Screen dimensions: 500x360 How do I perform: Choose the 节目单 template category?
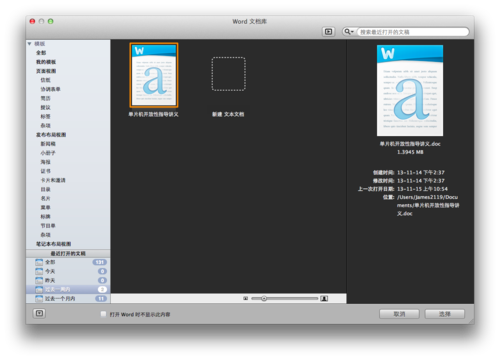pyautogui.click(x=48, y=226)
